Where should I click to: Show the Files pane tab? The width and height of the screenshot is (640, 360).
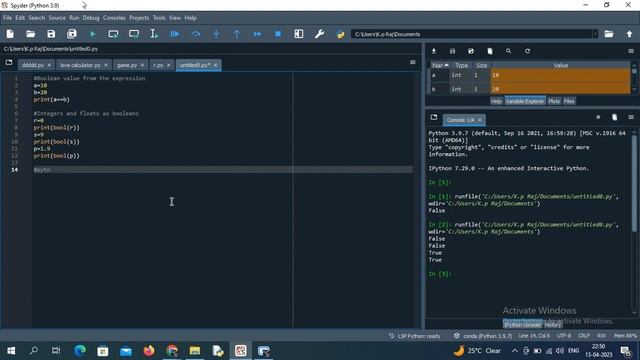click(569, 101)
